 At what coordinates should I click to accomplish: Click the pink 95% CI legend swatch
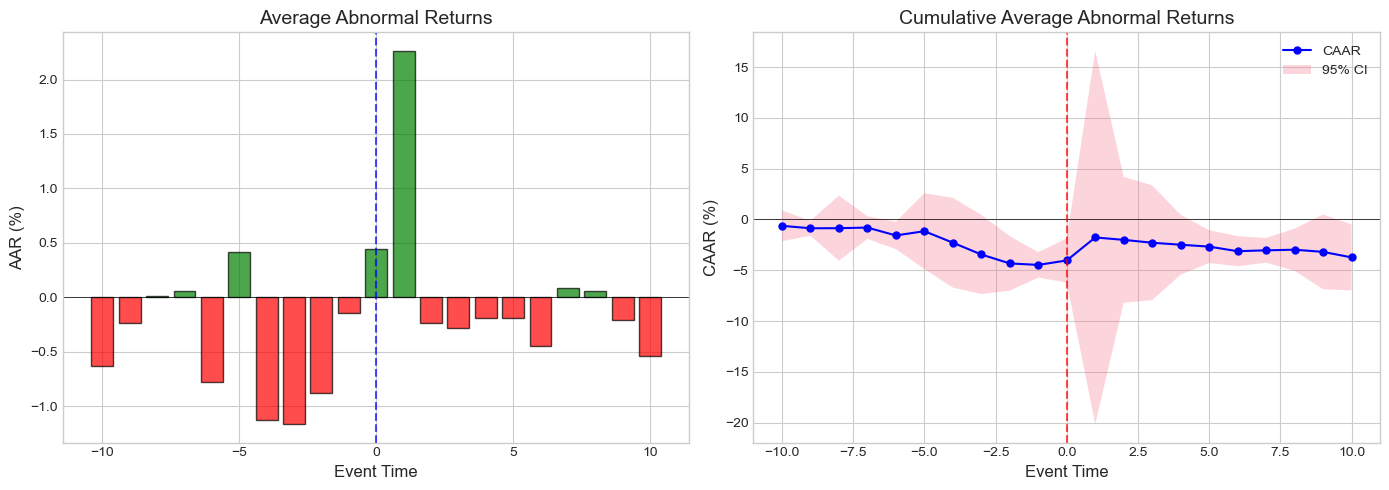[x=1297, y=68]
